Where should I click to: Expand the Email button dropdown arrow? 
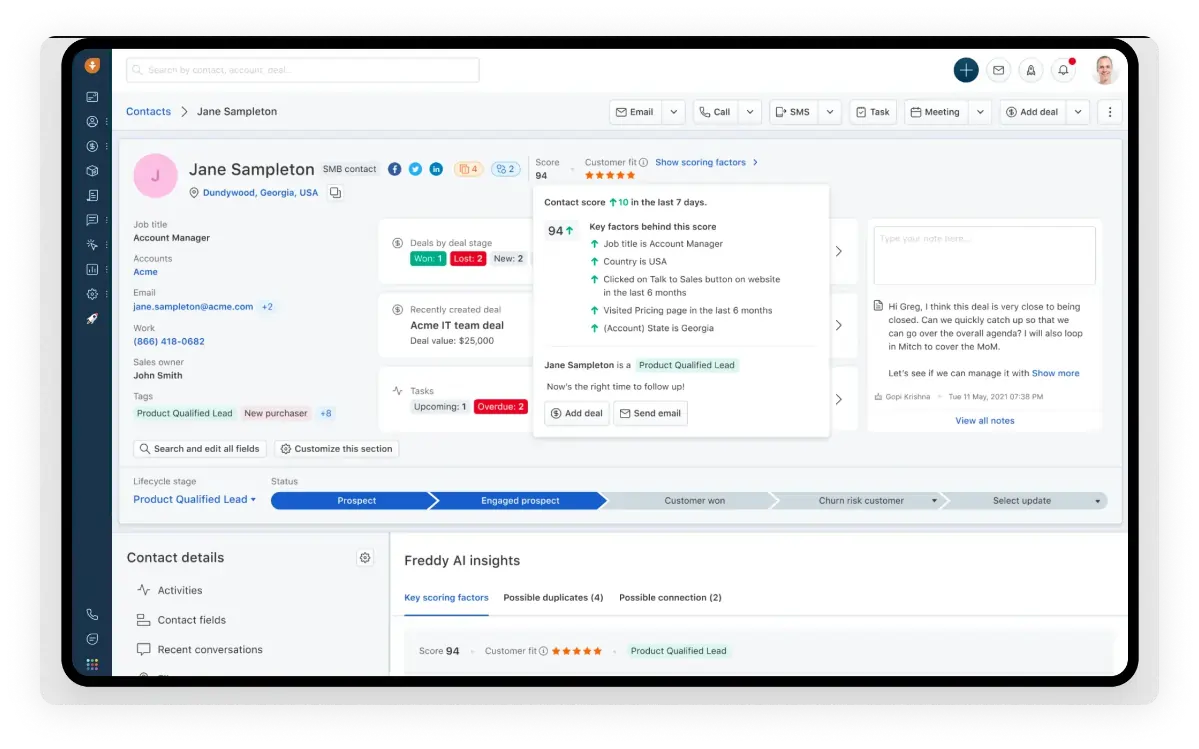point(673,112)
